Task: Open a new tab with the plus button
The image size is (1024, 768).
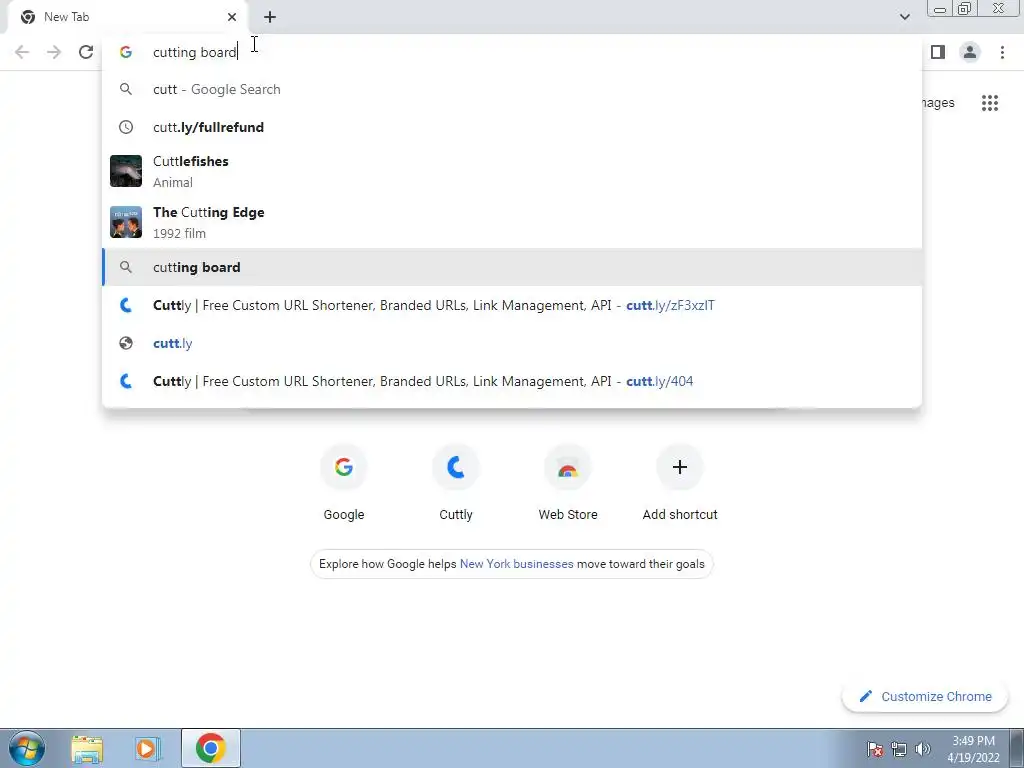Action: (270, 17)
